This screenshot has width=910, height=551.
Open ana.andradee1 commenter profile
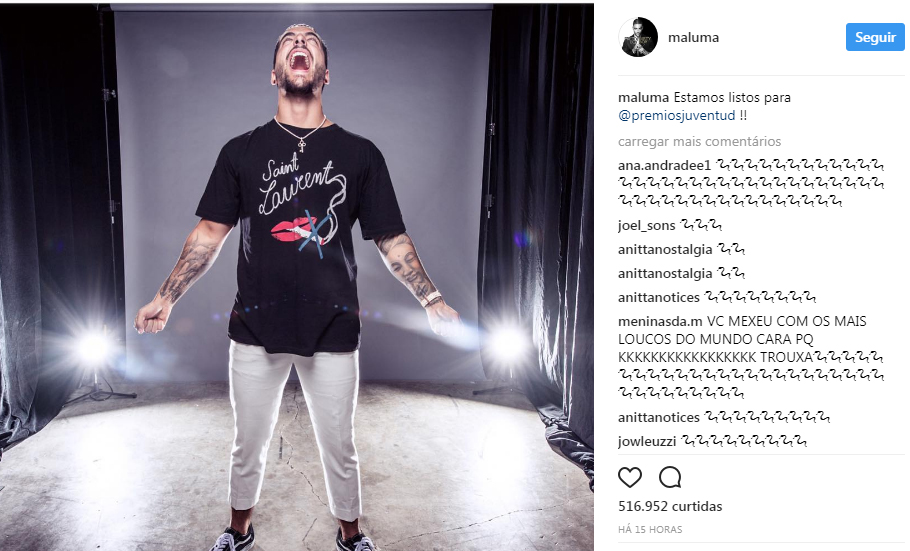click(x=664, y=165)
